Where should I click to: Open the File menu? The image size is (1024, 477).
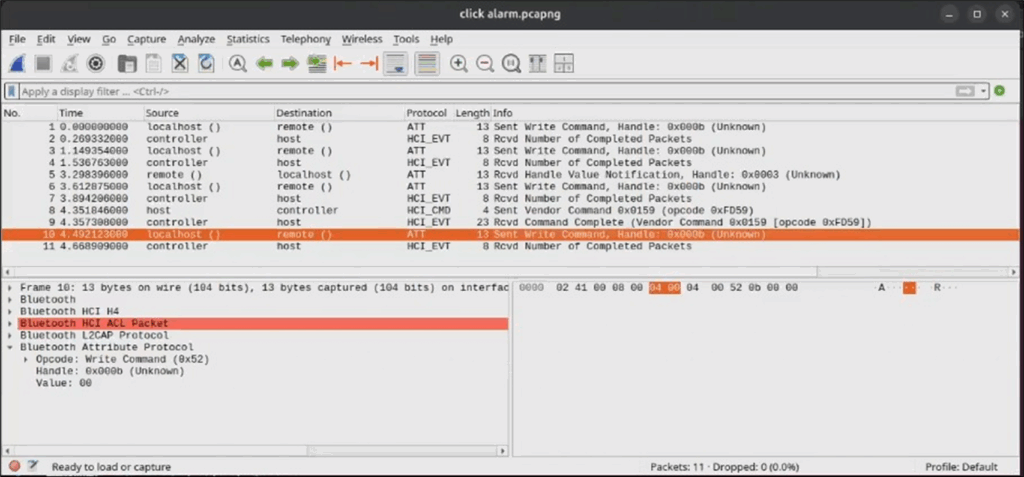point(17,39)
